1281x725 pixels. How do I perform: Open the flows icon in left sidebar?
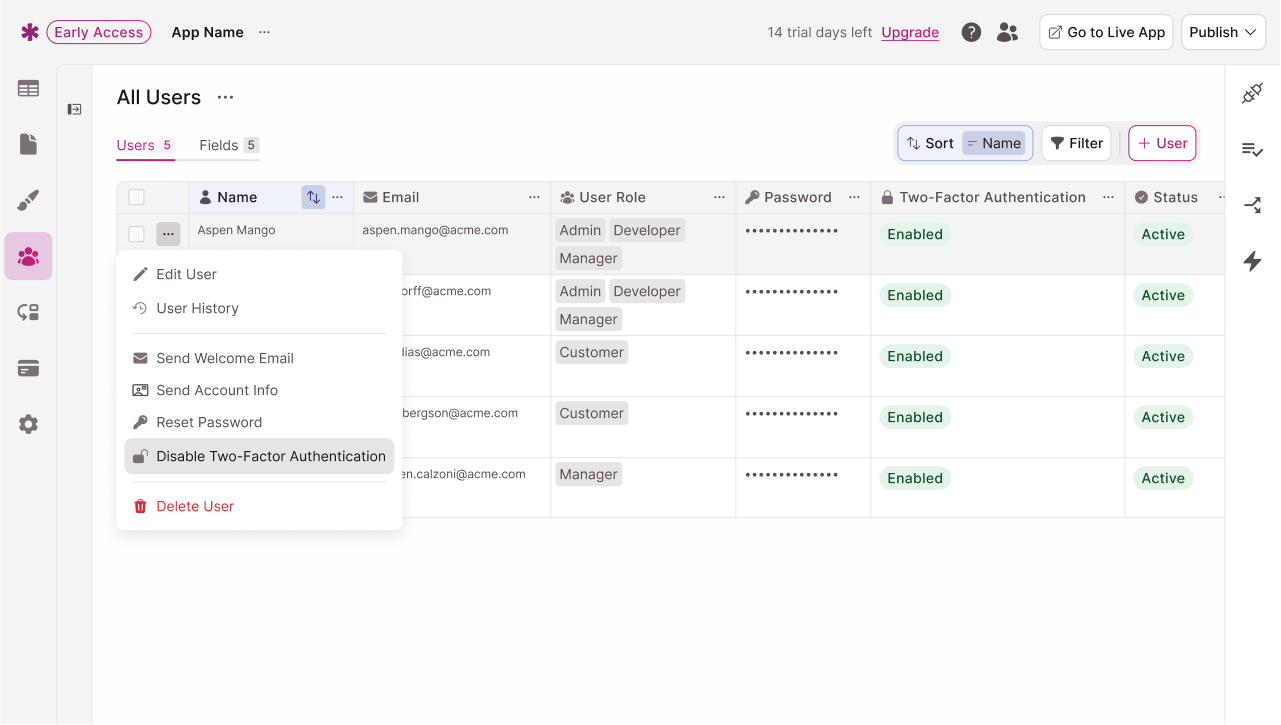pos(28,312)
